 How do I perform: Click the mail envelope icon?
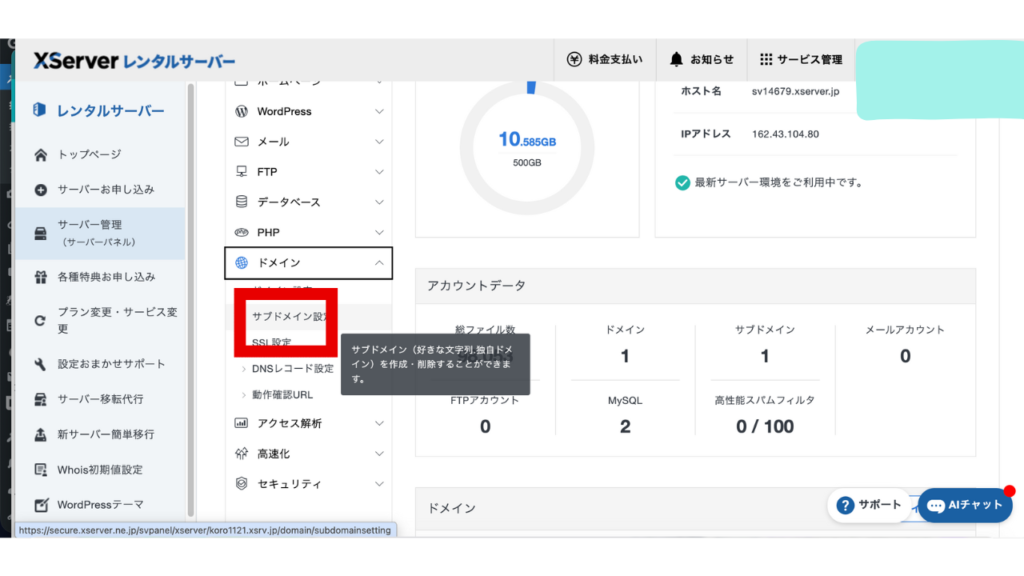[x=241, y=142]
